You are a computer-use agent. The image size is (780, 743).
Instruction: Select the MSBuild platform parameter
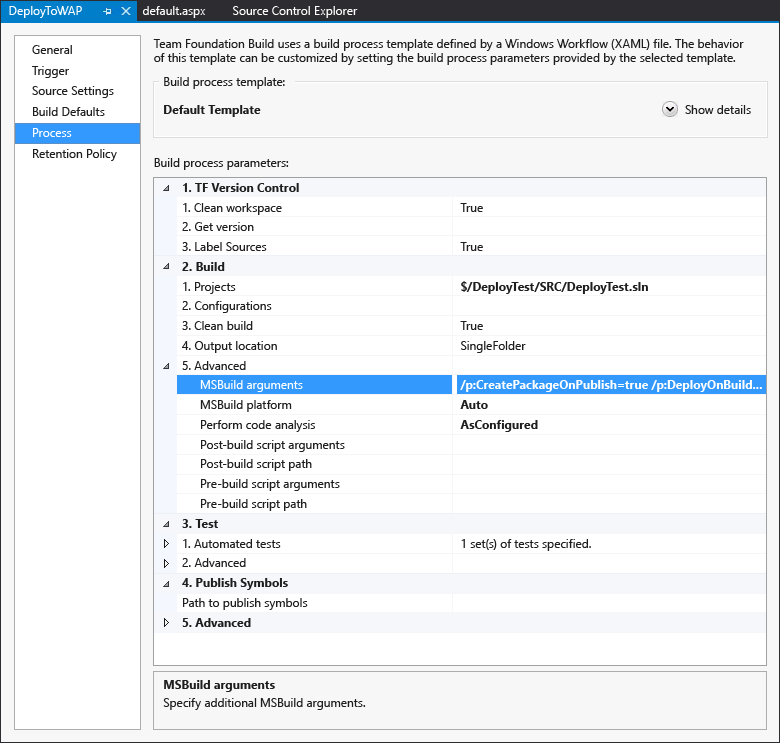point(314,405)
